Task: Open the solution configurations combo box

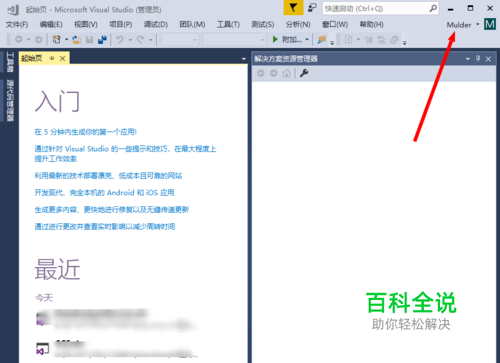Action: point(180,40)
